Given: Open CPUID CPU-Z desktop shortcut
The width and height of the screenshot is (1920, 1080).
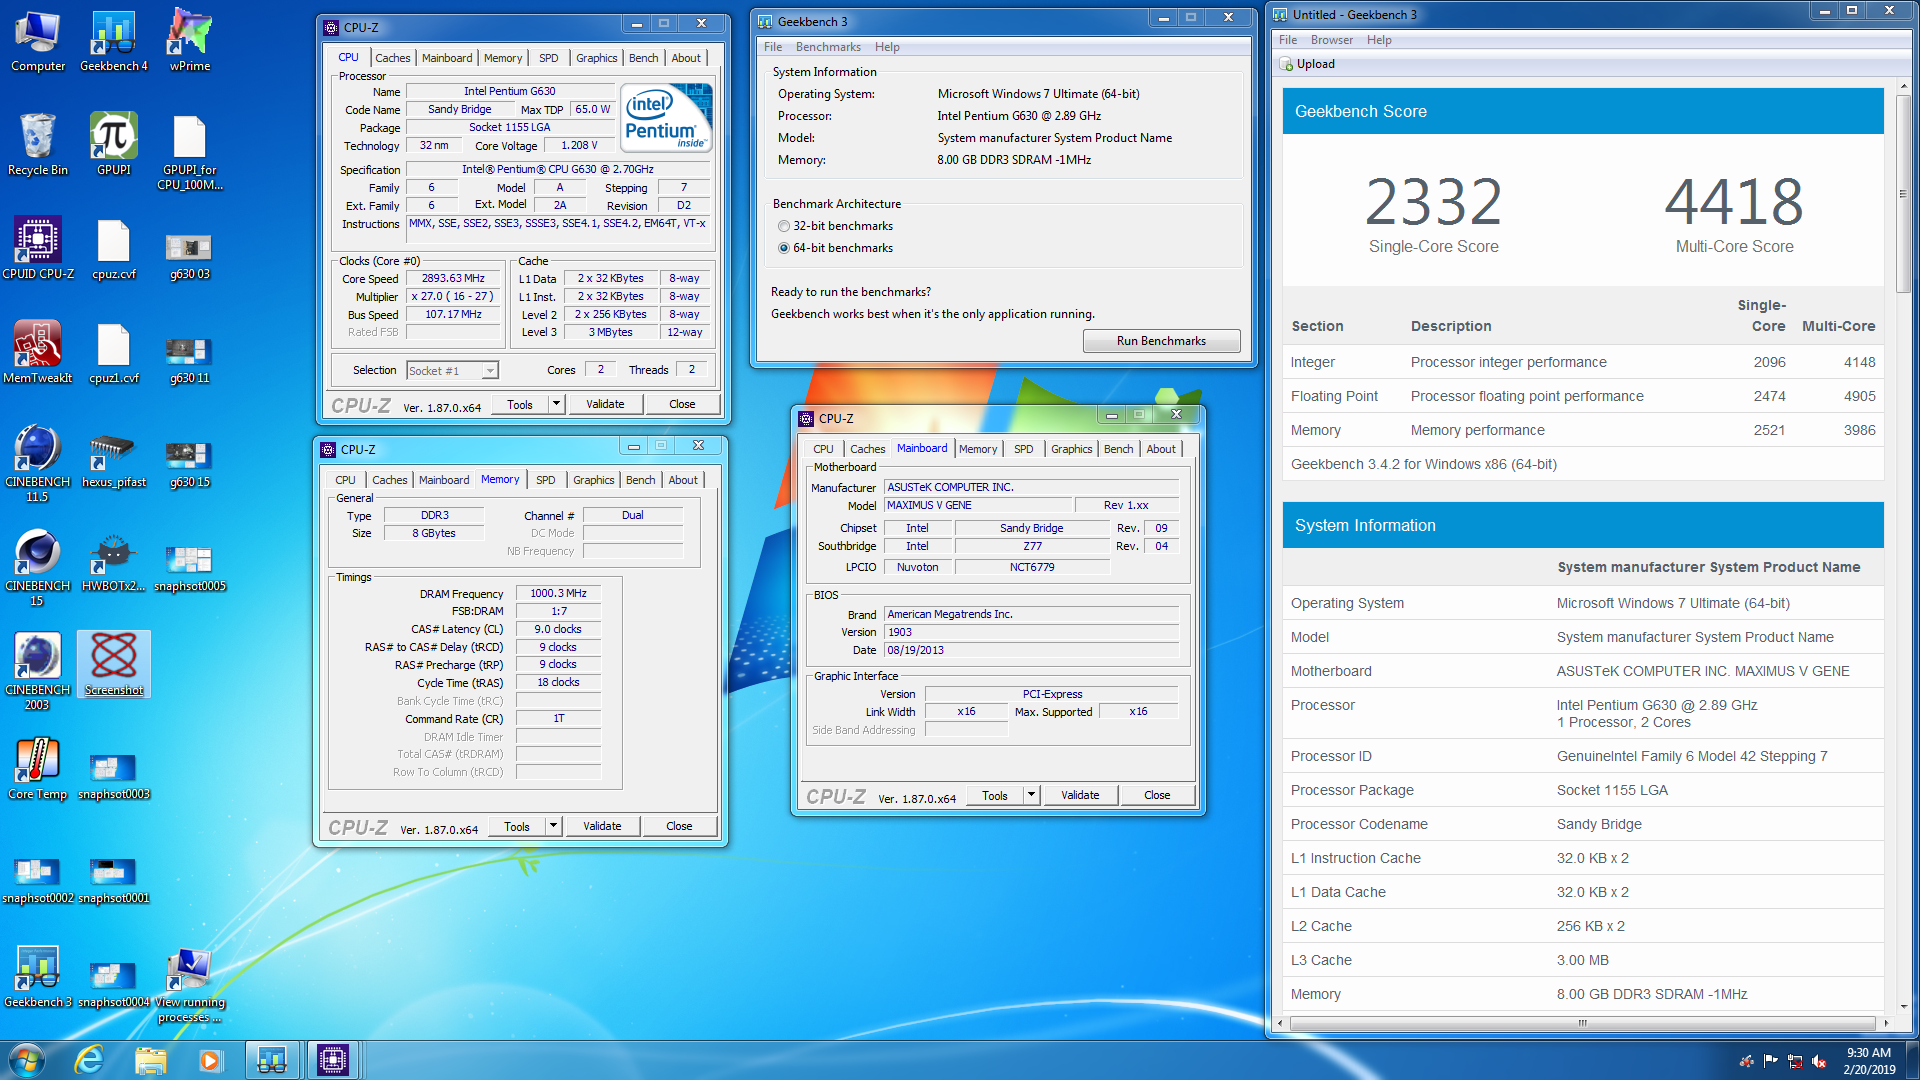Looking at the screenshot, I should pos(38,249).
